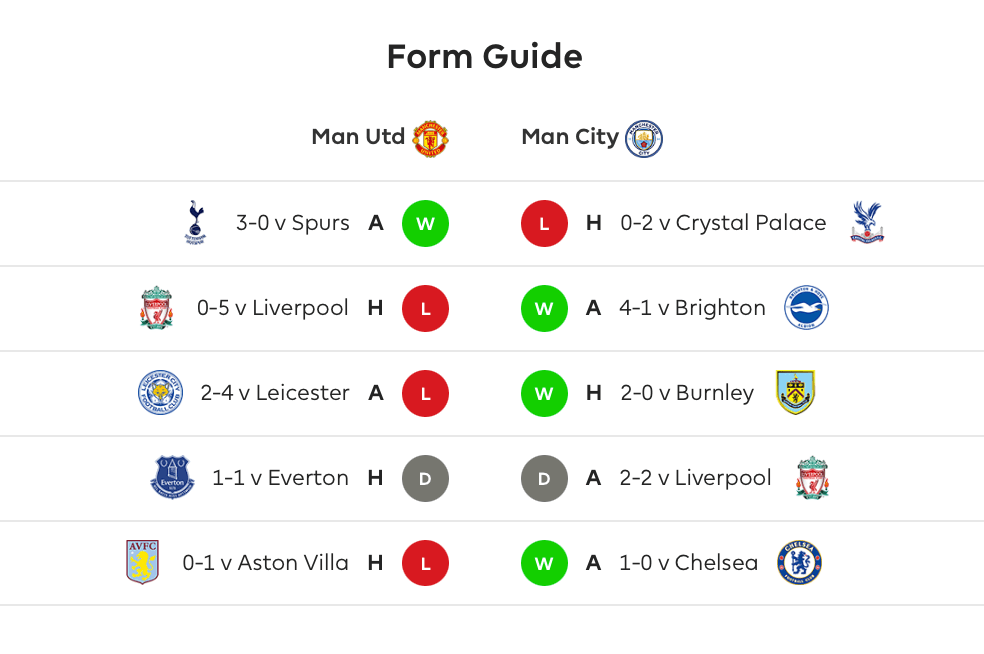Open the Man Utd team heading
This screenshot has height=654, width=984.
tap(358, 137)
